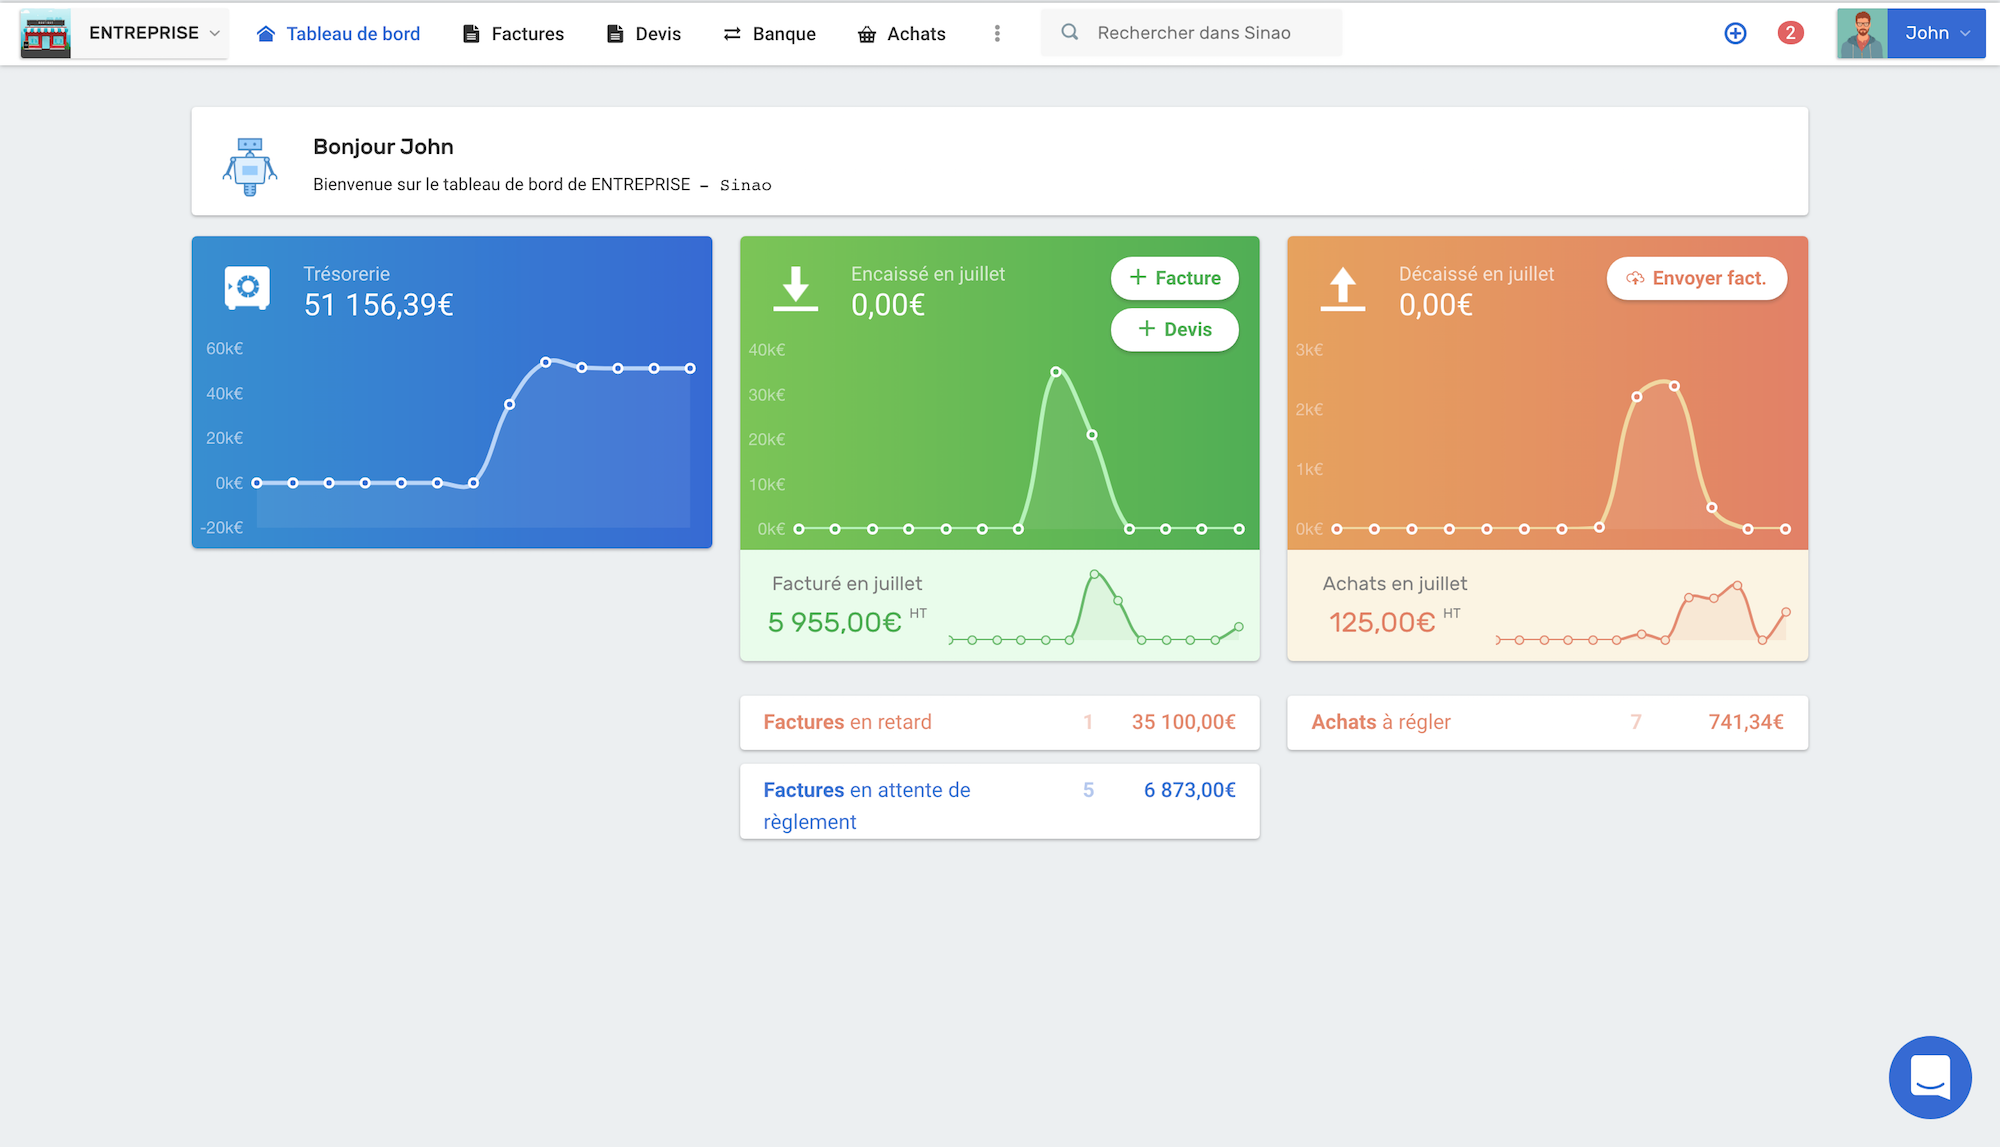Click the 741,34€ purchases amount
Image resolution: width=2000 pixels, height=1147 pixels.
(1746, 722)
